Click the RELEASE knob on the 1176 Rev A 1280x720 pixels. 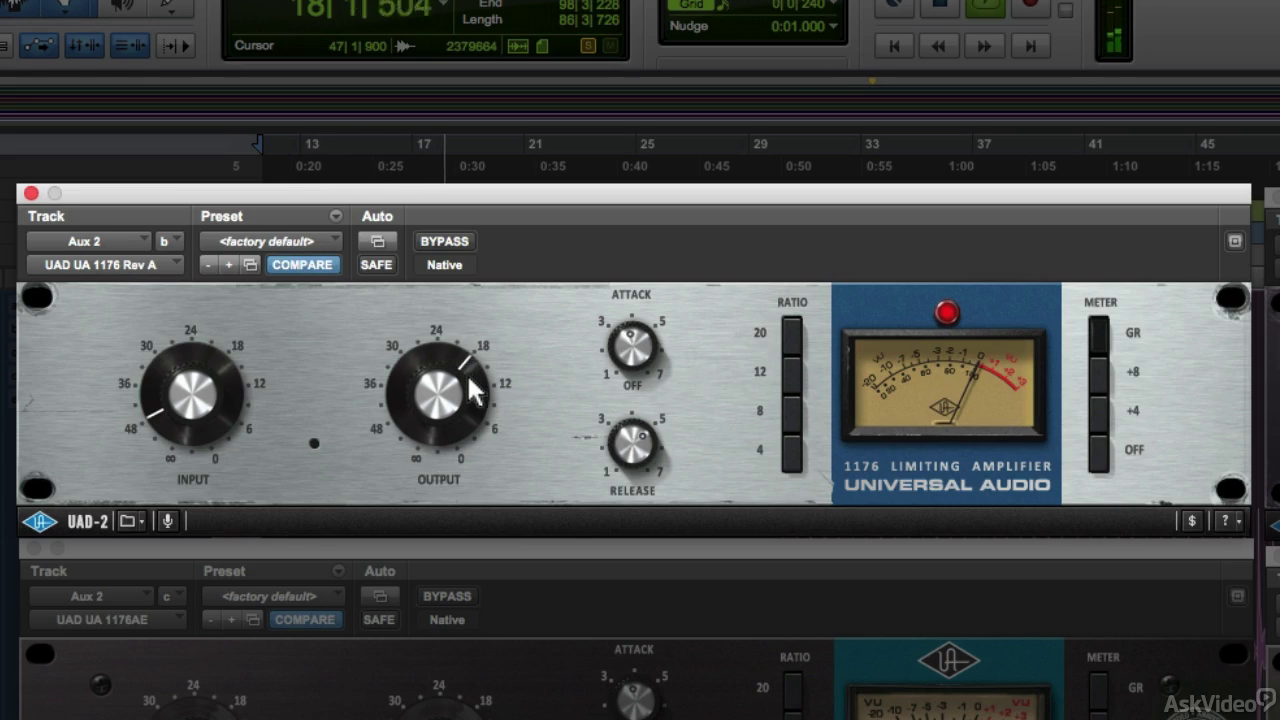631,443
